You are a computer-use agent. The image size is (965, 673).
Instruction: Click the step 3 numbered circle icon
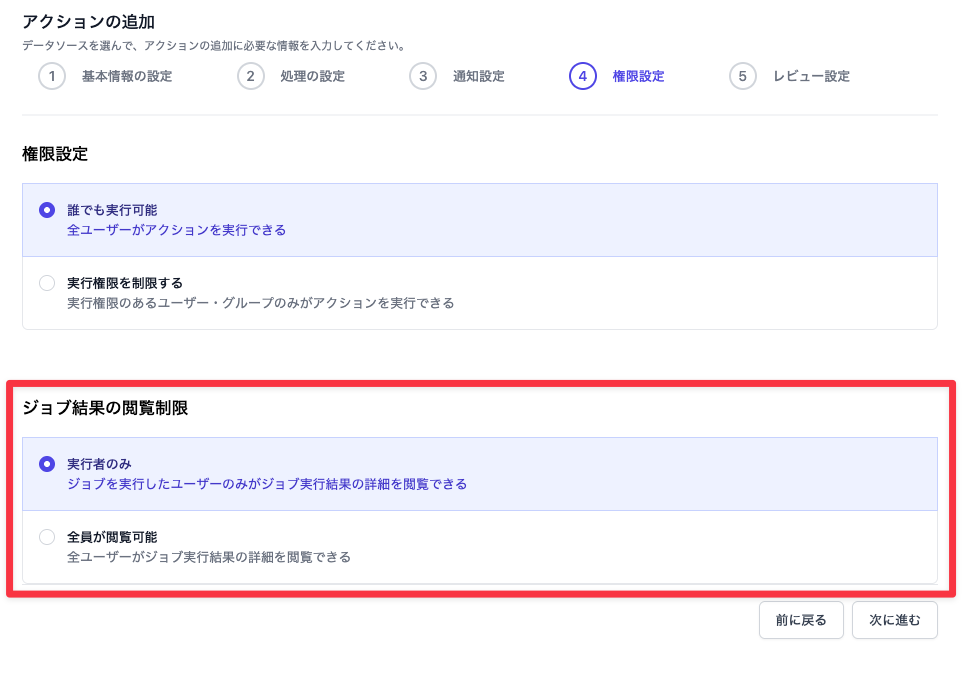(x=423, y=76)
